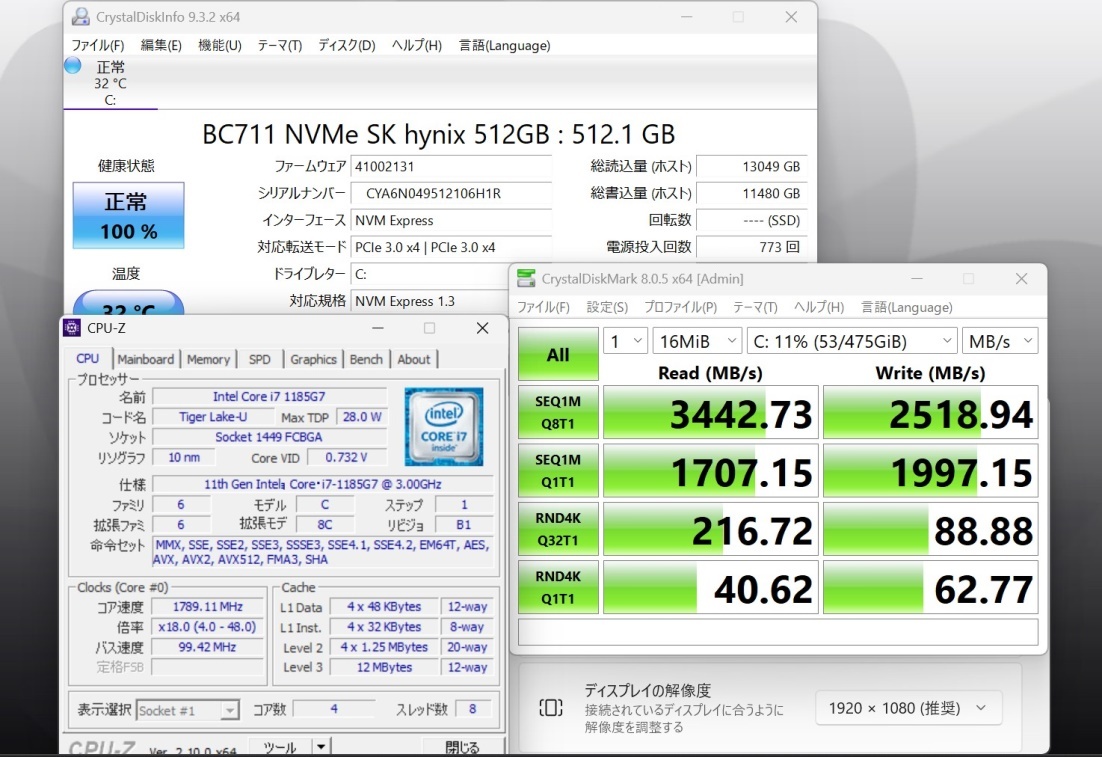Image resolution: width=1102 pixels, height=757 pixels.
Task: Click the SEQ1M Q8T1 read result 3442.73
Action: (711, 413)
